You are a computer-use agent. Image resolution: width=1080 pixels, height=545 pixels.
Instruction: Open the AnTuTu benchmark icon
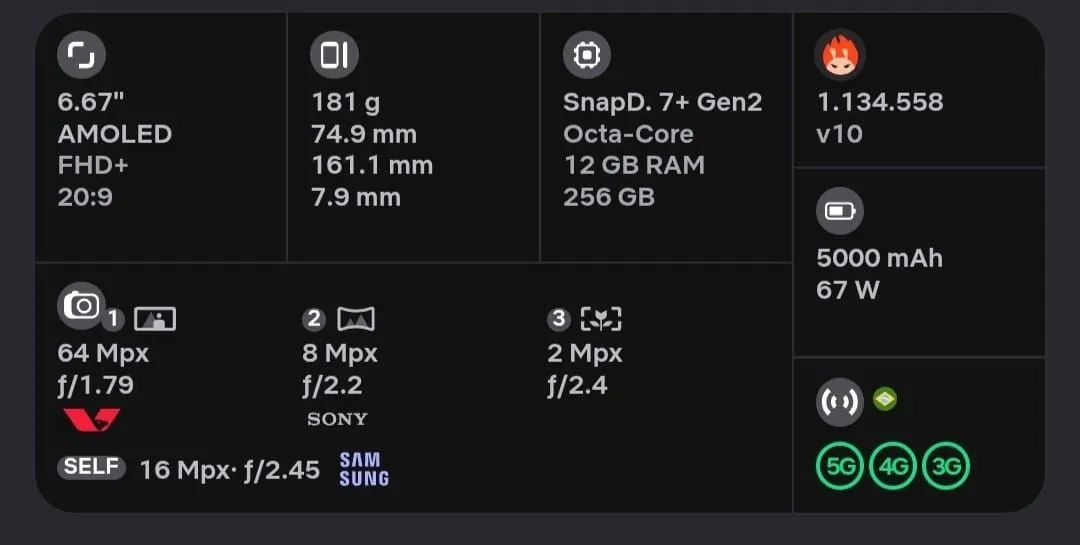(x=840, y=54)
